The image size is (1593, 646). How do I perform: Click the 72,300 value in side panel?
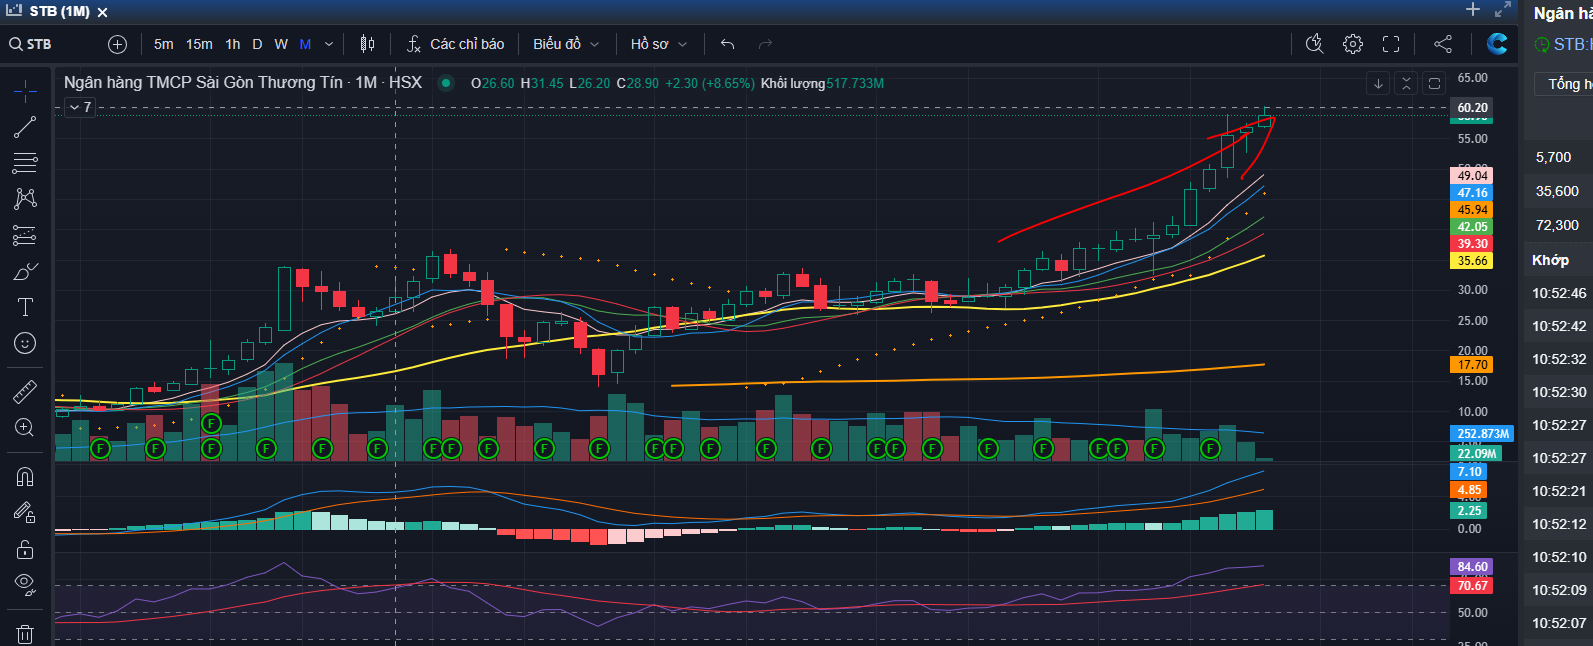click(1557, 225)
